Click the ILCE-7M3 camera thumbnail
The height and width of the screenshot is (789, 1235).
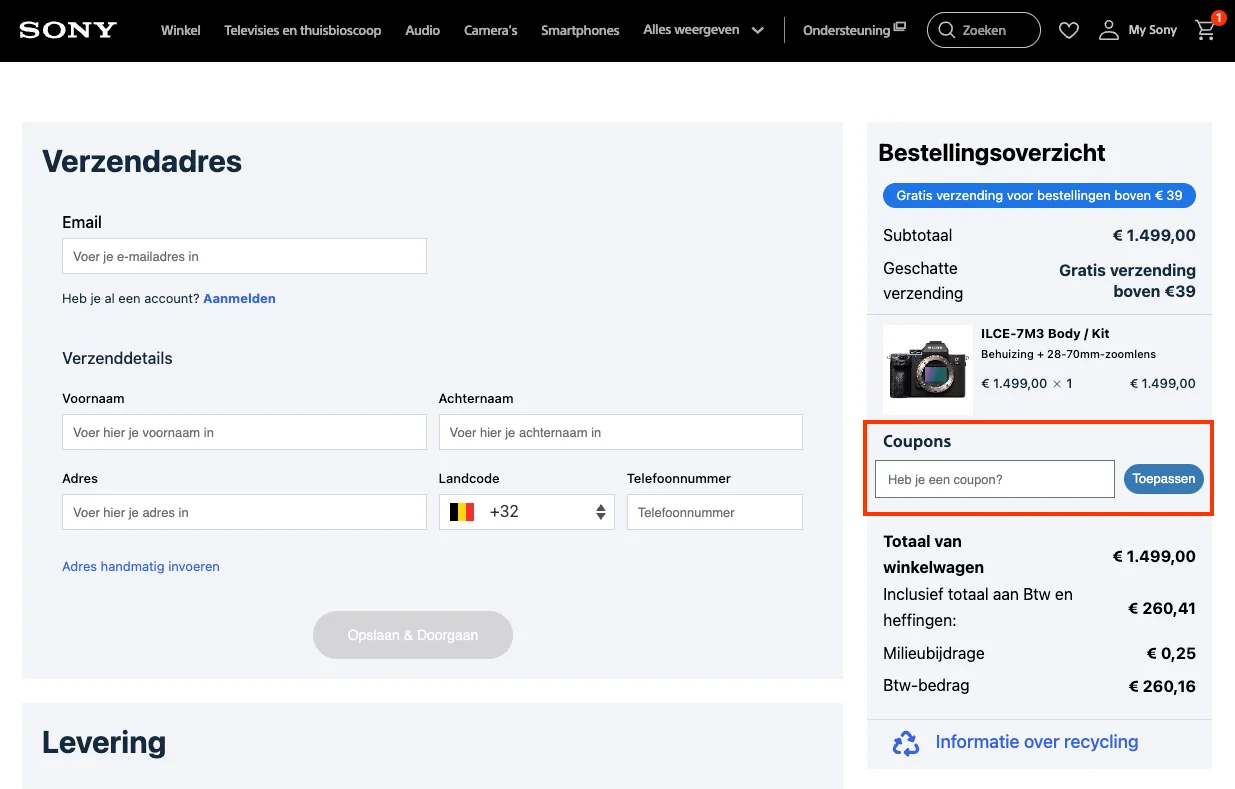927,369
